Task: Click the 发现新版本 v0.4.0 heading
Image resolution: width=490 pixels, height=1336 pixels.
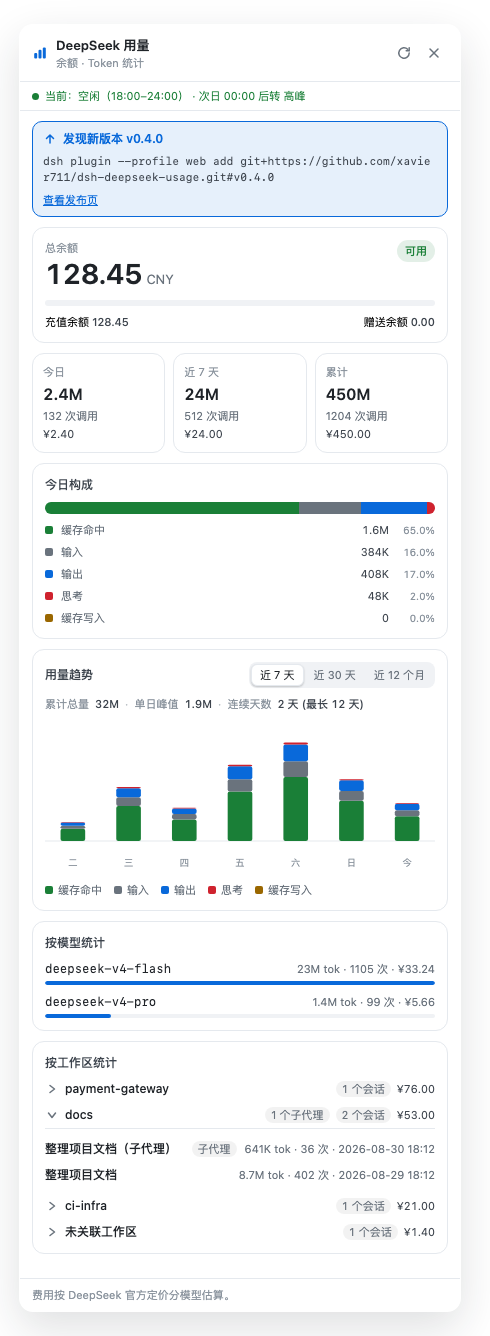Action: click(112, 139)
